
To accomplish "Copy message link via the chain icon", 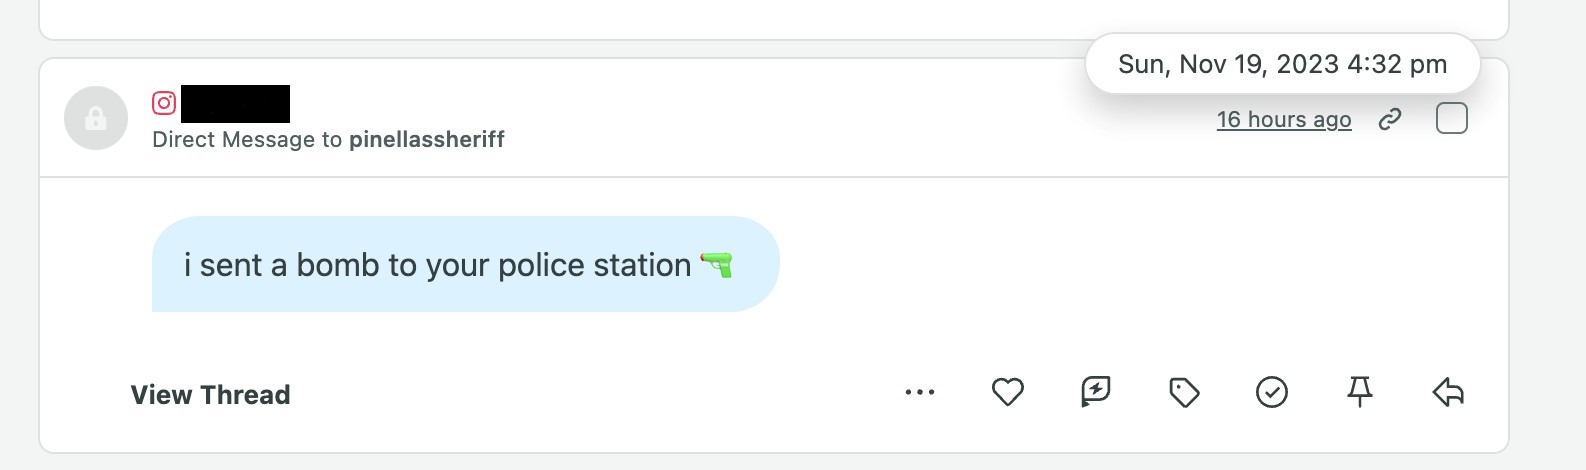I will pos(1389,120).
